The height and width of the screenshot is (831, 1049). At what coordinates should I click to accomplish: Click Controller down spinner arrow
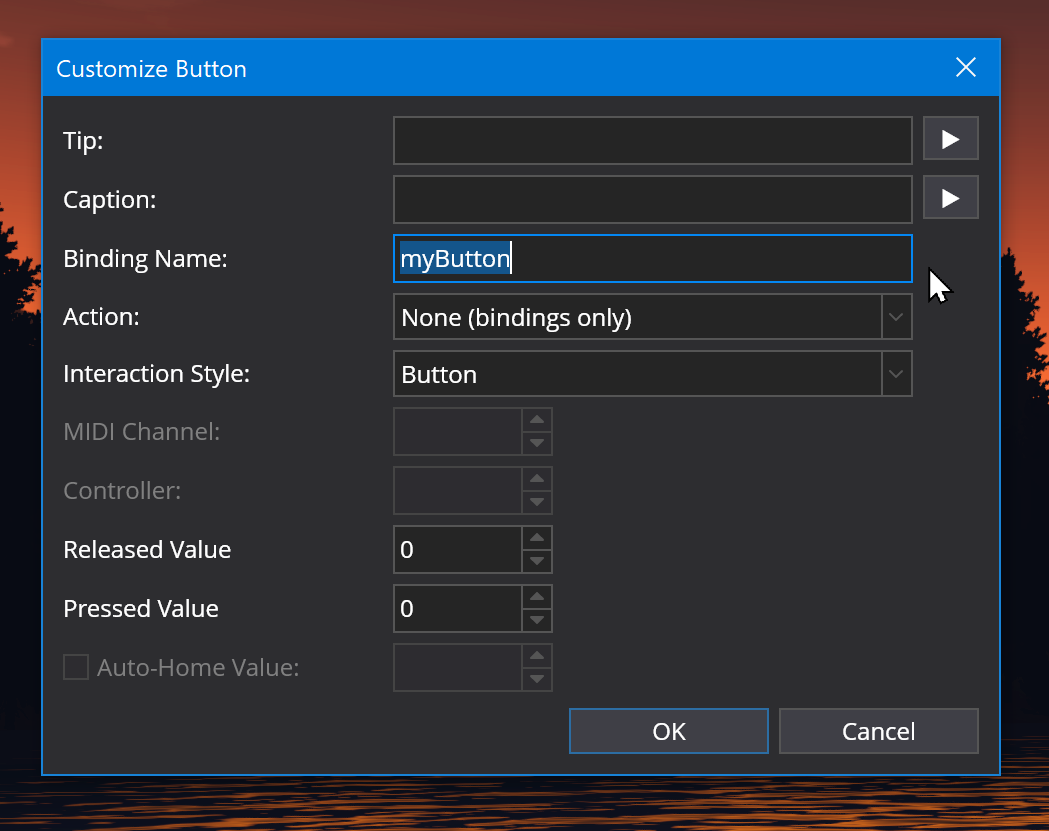[537, 502]
